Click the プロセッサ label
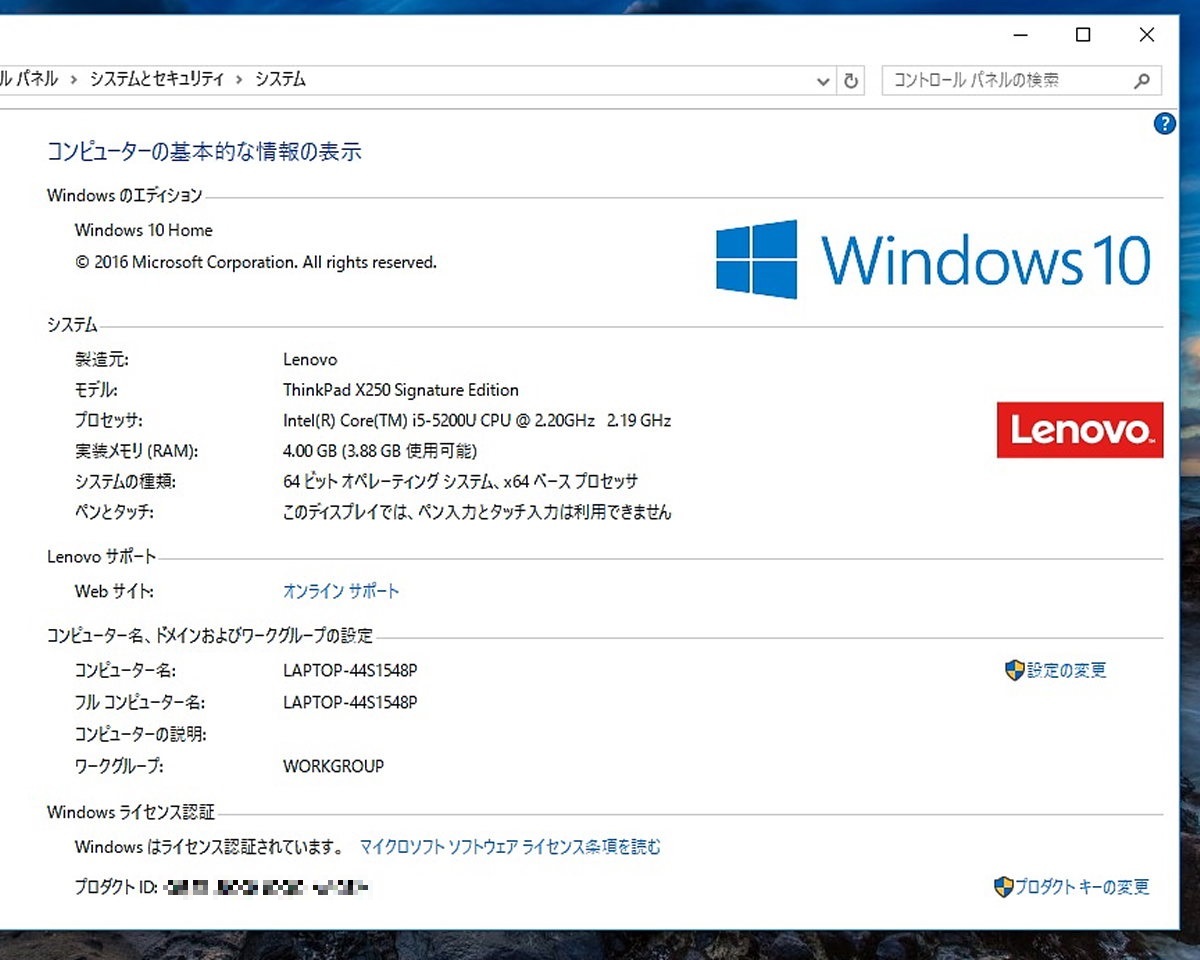The height and width of the screenshot is (960, 1200). point(108,420)
